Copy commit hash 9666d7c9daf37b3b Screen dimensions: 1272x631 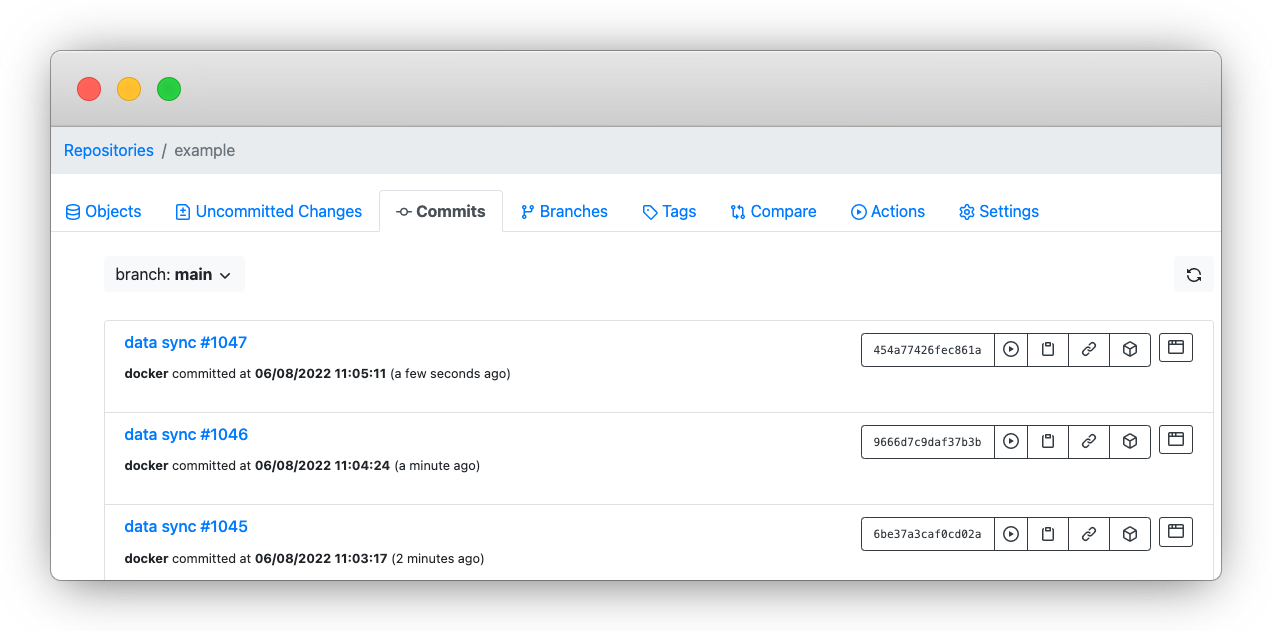[x=926, y=441]
